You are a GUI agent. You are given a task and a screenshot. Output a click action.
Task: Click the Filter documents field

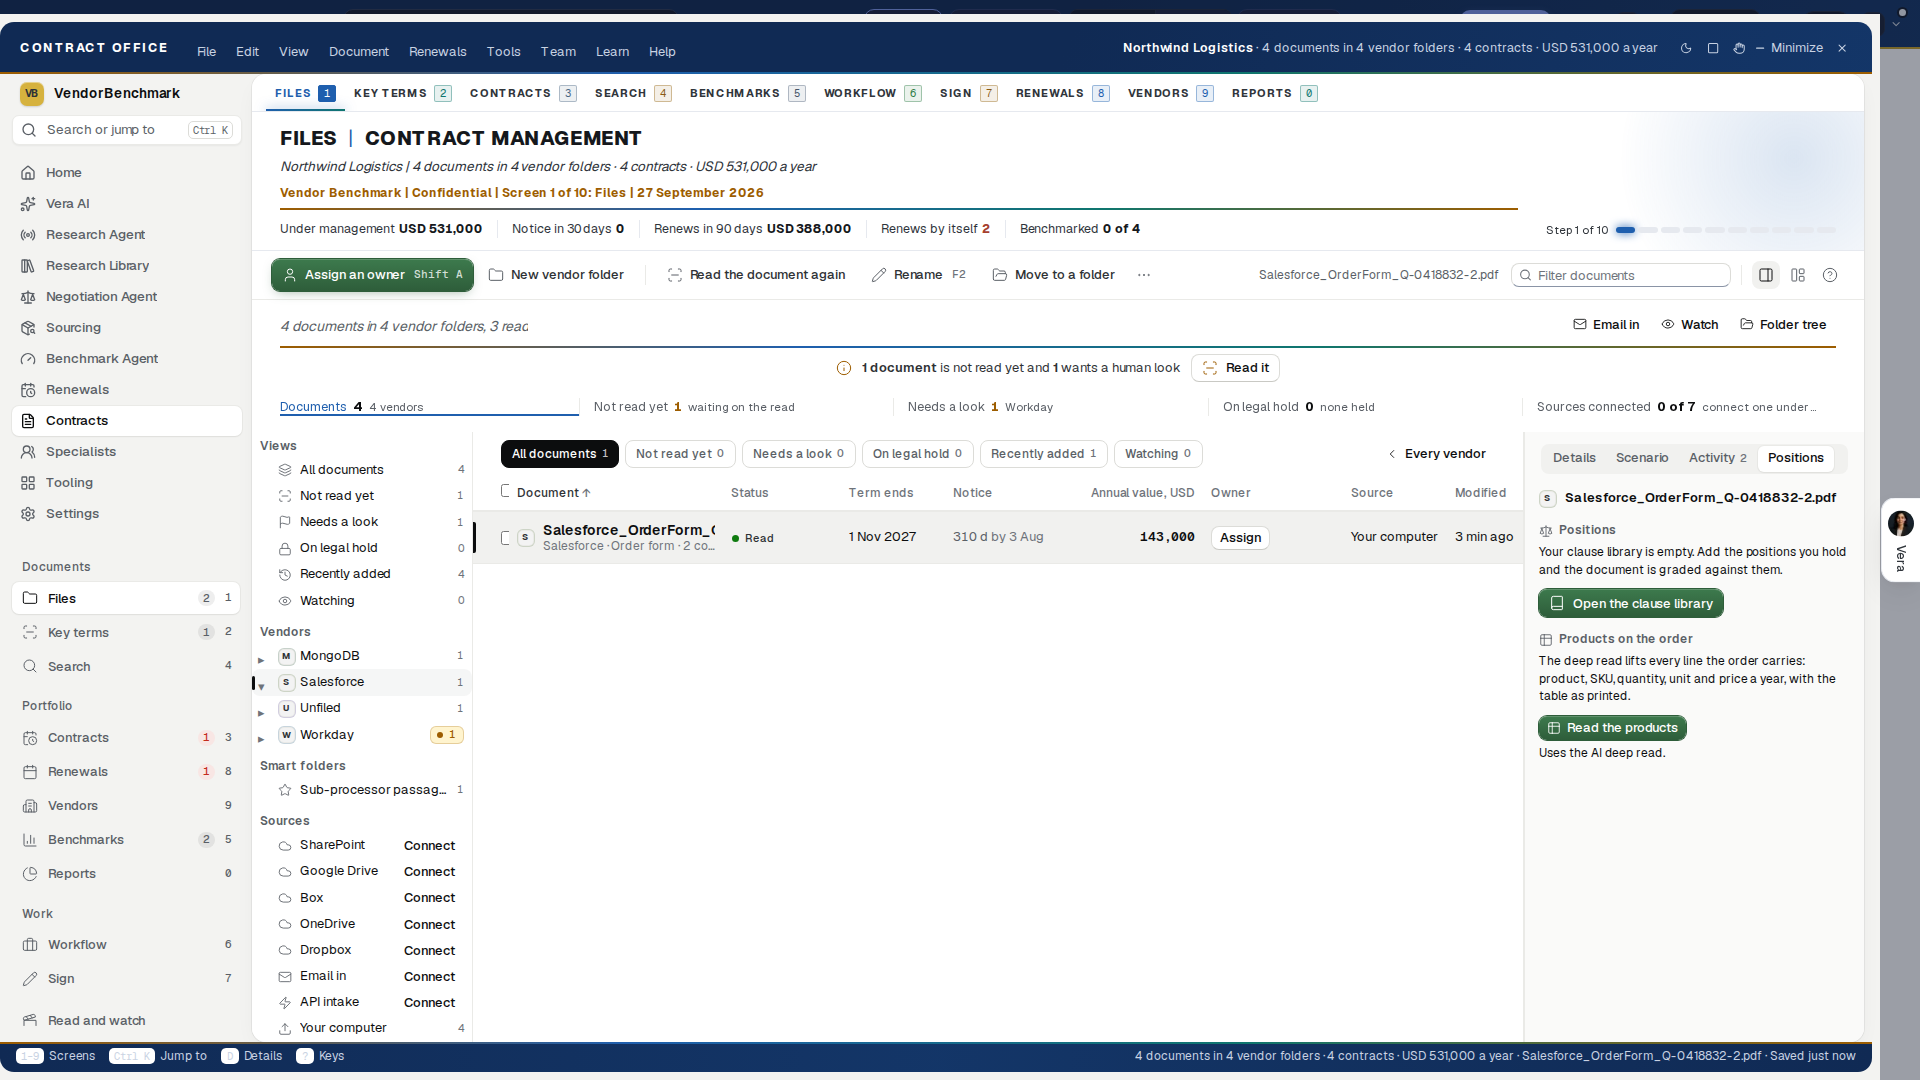click(1621, 275)
